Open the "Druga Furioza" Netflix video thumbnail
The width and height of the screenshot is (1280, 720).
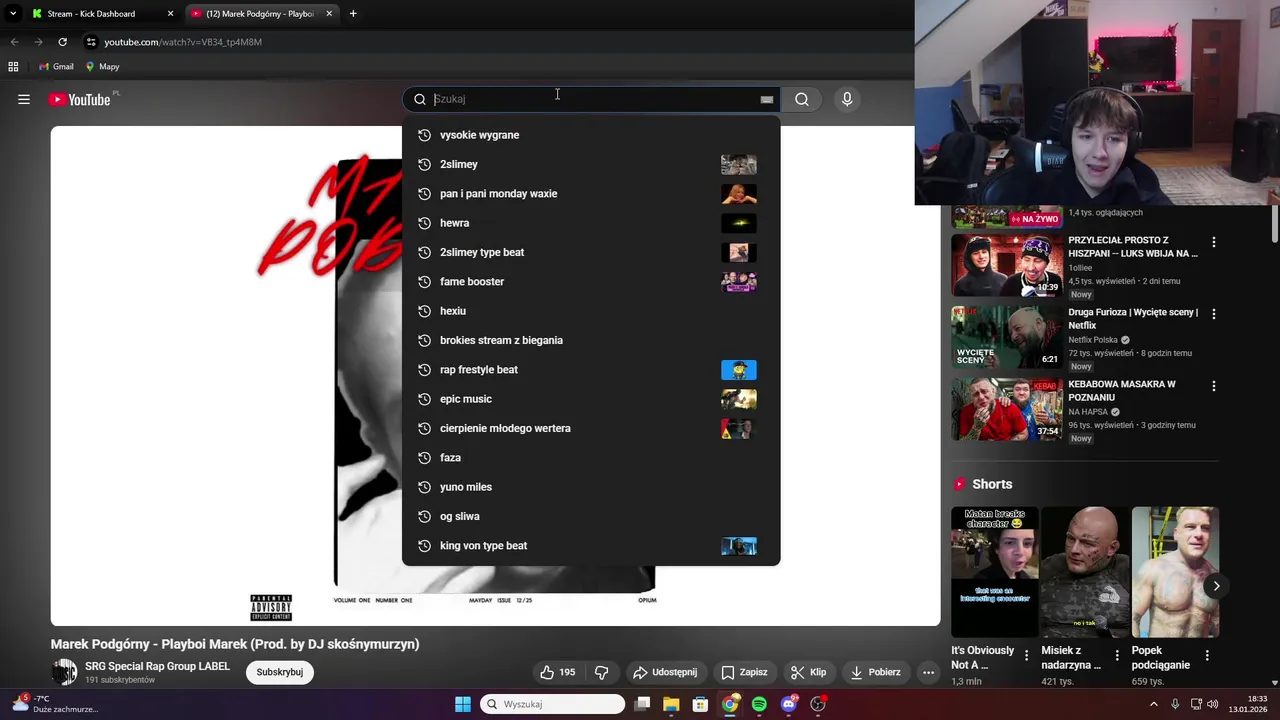(1006, 337)
